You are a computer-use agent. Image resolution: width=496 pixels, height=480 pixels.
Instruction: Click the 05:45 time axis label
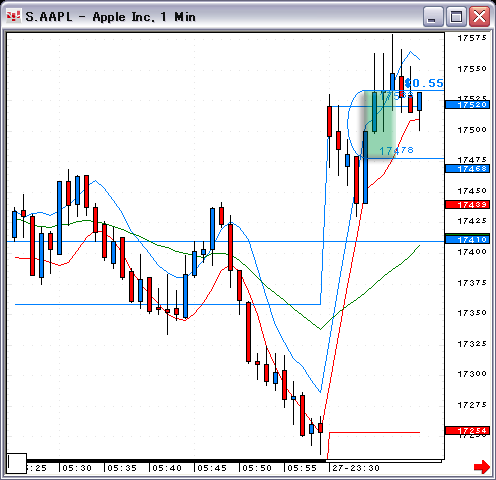(x=212, y=468)
